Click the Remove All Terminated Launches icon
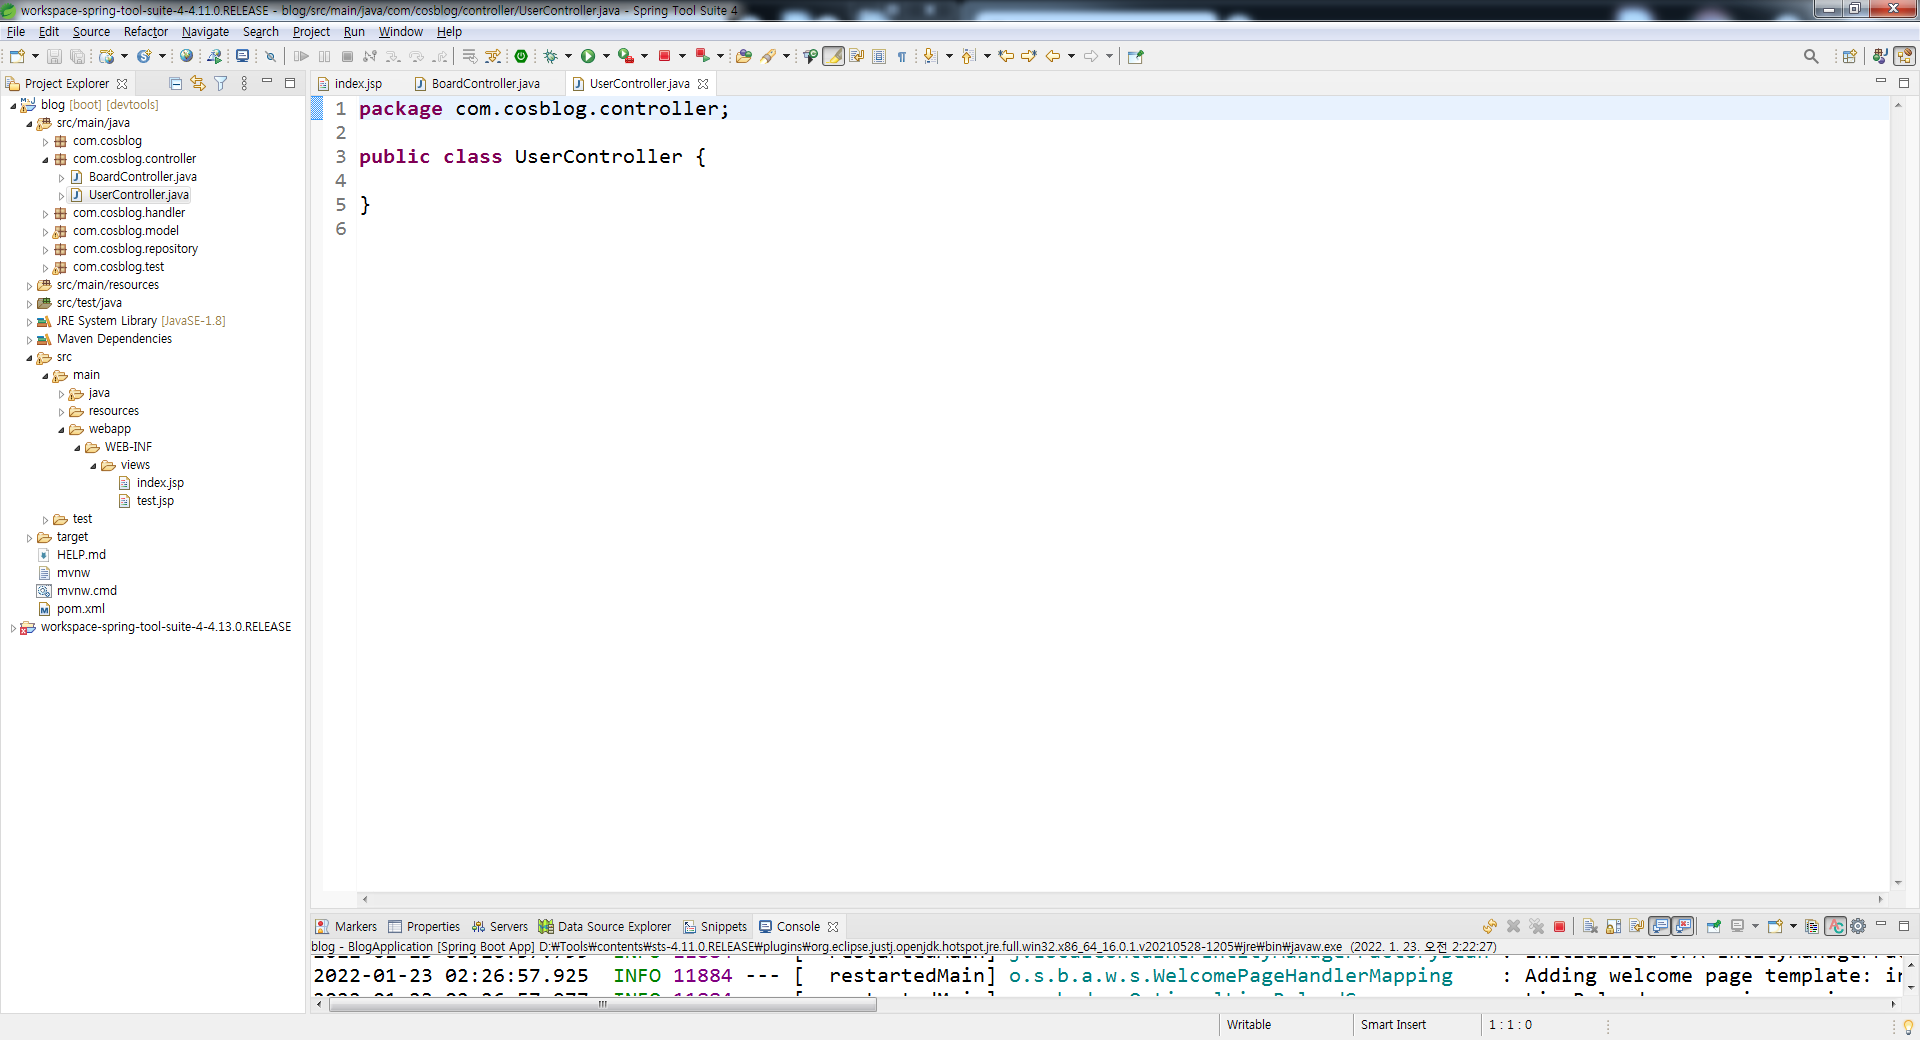1920x1040 pixels. point(1537,926)
